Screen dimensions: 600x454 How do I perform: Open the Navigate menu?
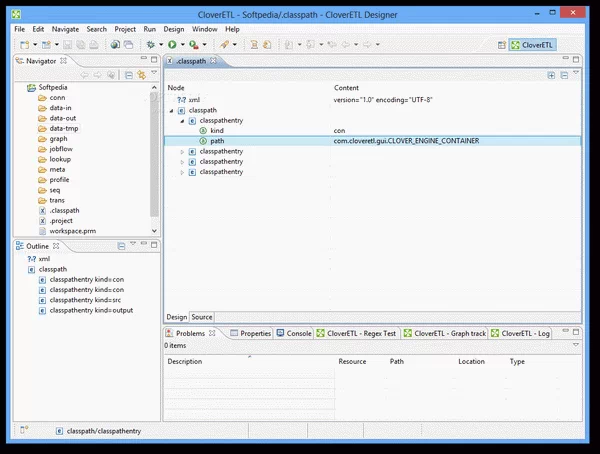click(65, 29)
